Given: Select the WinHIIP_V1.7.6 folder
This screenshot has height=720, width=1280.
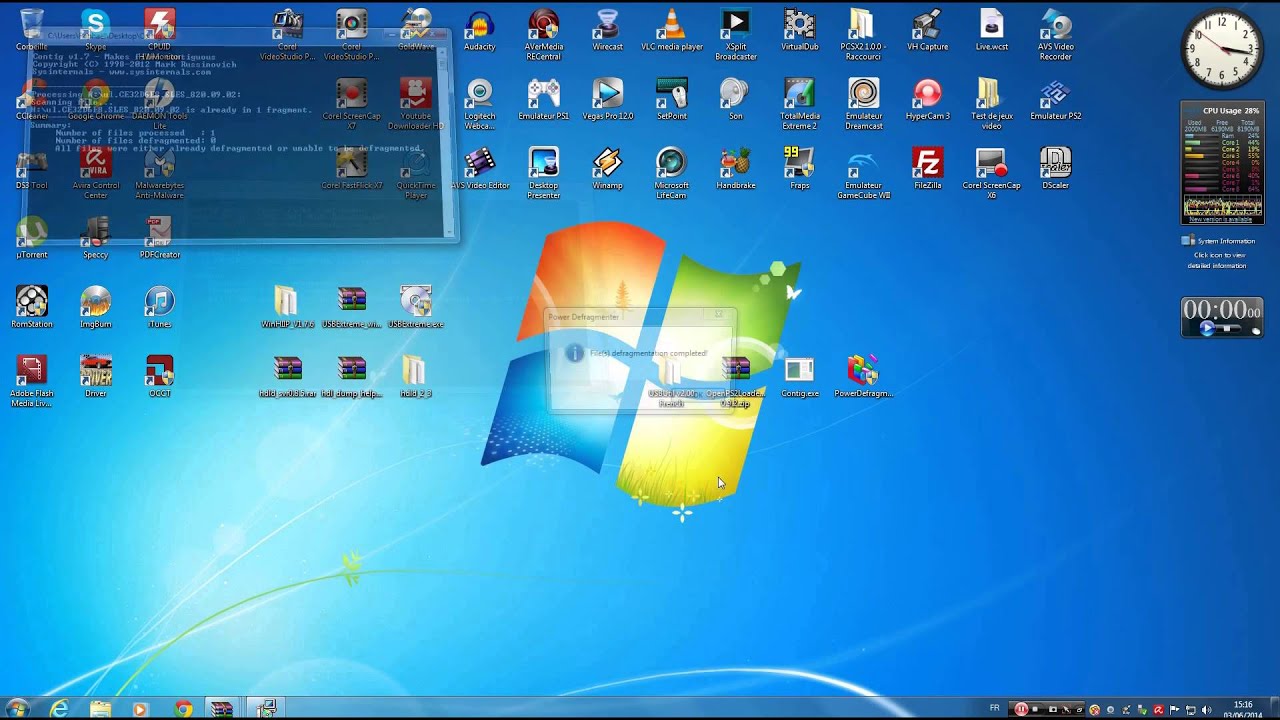Looking at the screenshot, I should [287, 307].
